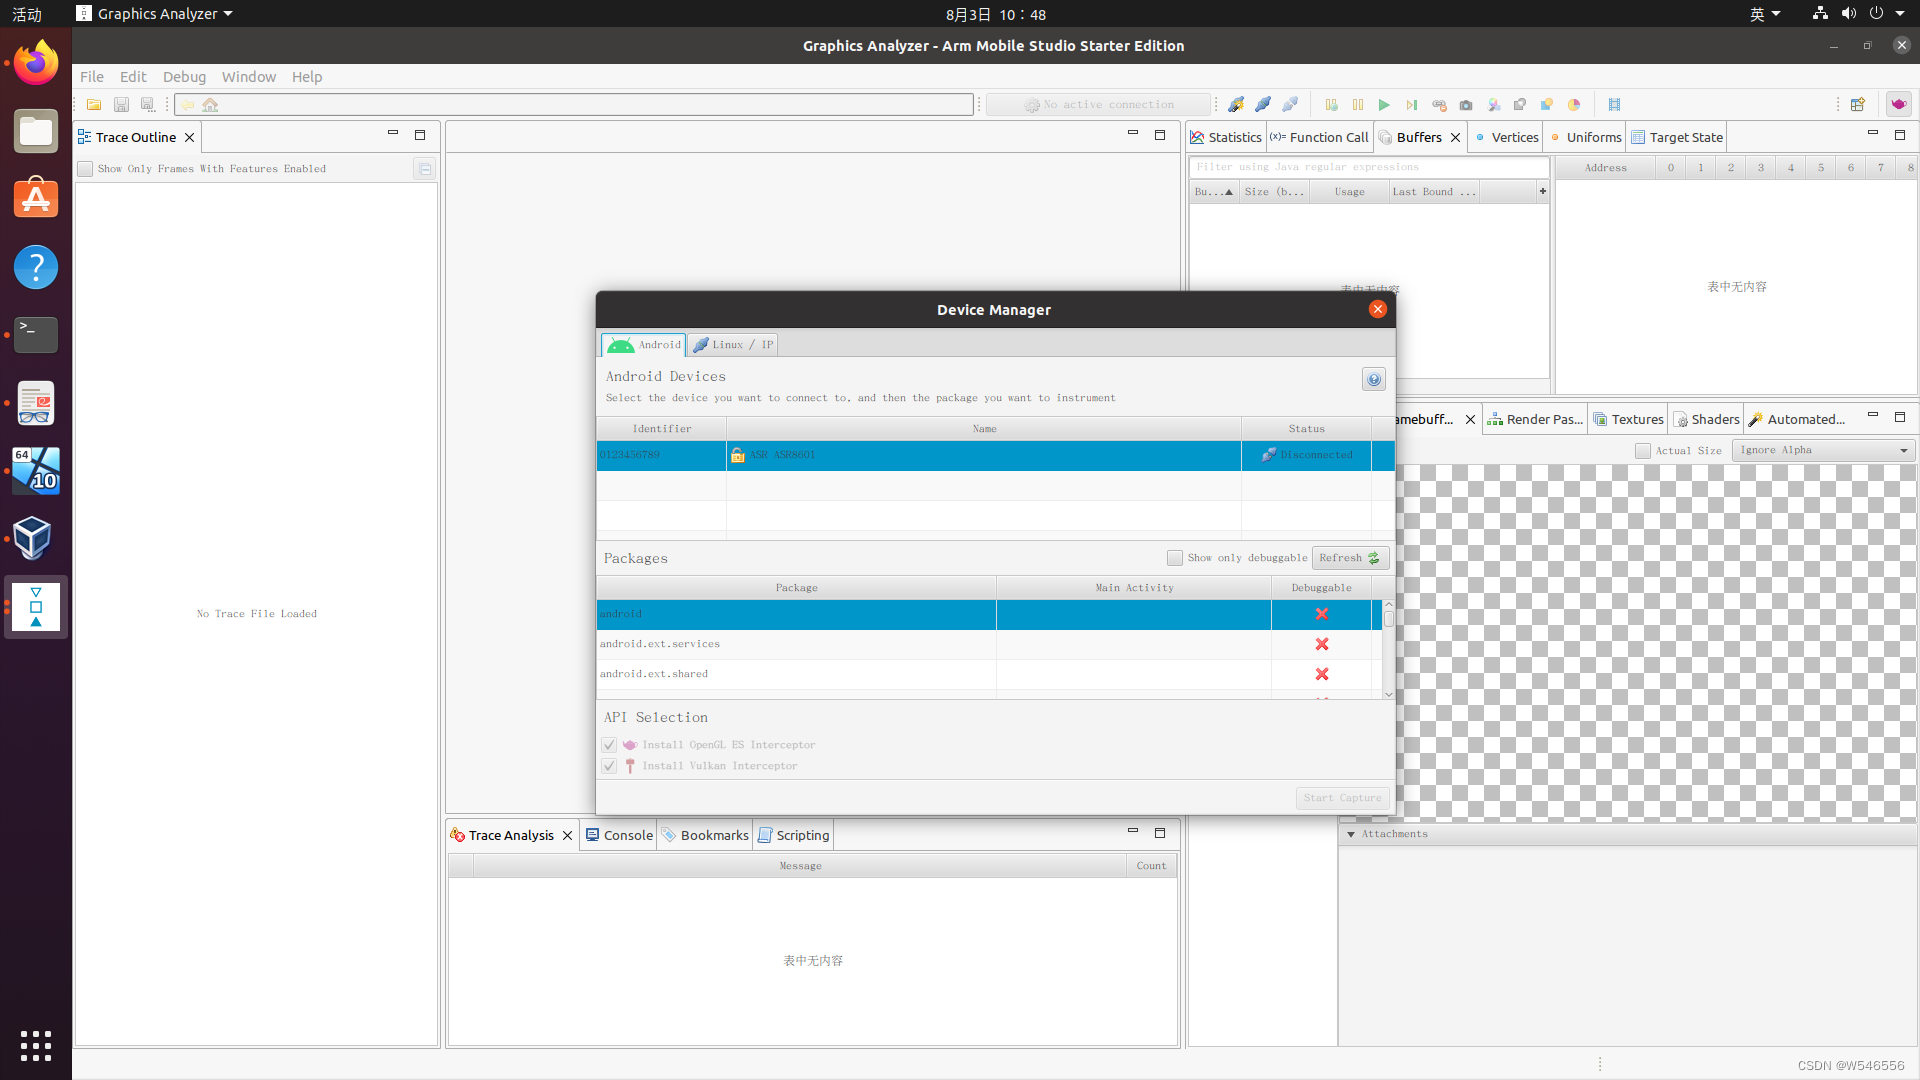Open a trace file from toolbar
The image size is (1920, 1080).
93,104
